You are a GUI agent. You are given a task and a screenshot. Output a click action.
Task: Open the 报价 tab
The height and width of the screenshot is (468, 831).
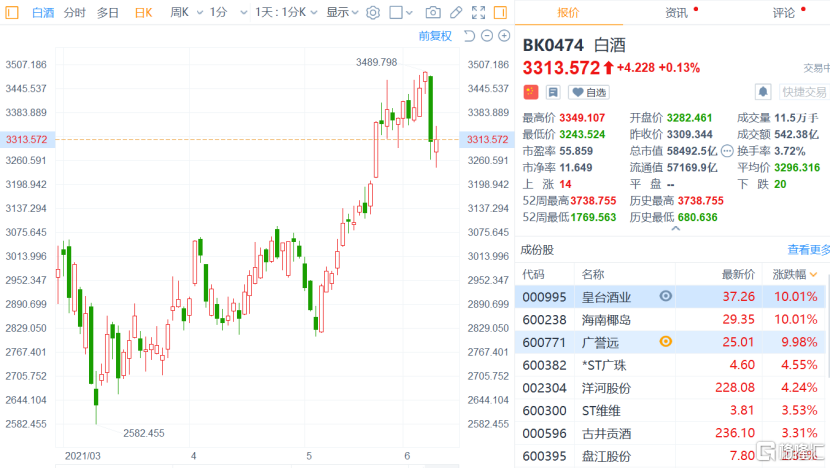(x=568, y=13)
